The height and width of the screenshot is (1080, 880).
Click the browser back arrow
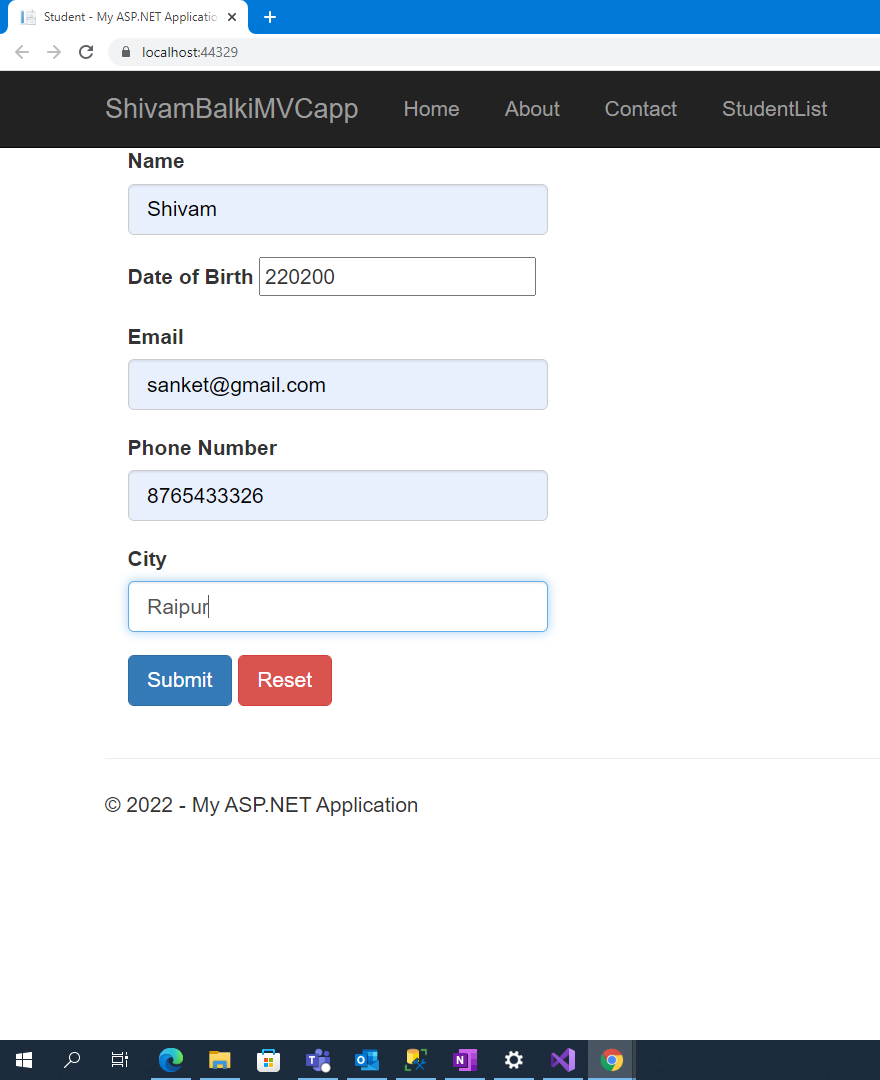tap(22, 52)
